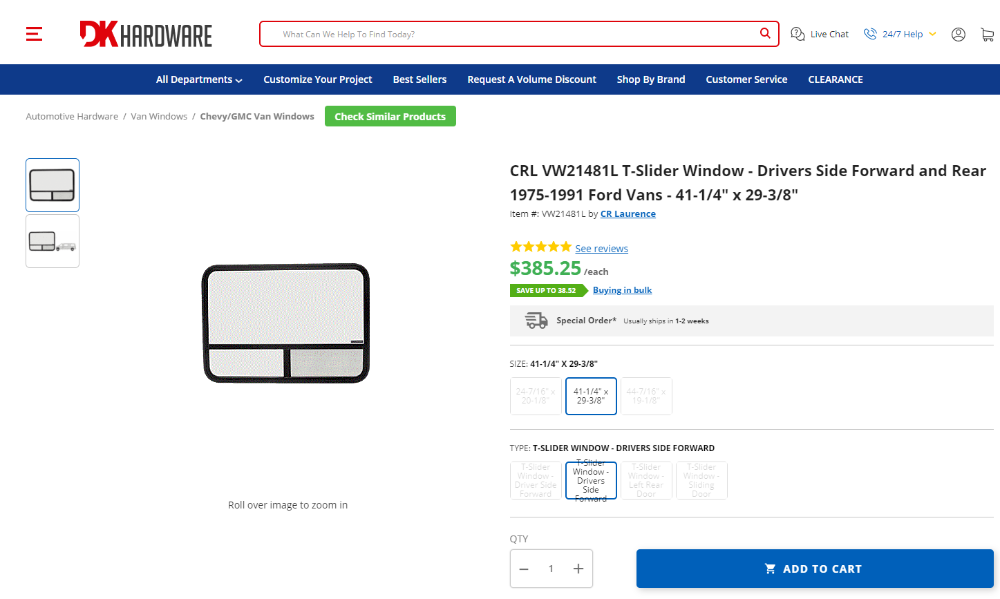This screenshot has height=599, width=1000.
Task: Open the hamburger menu icon
Action: [x=34, y=34]
